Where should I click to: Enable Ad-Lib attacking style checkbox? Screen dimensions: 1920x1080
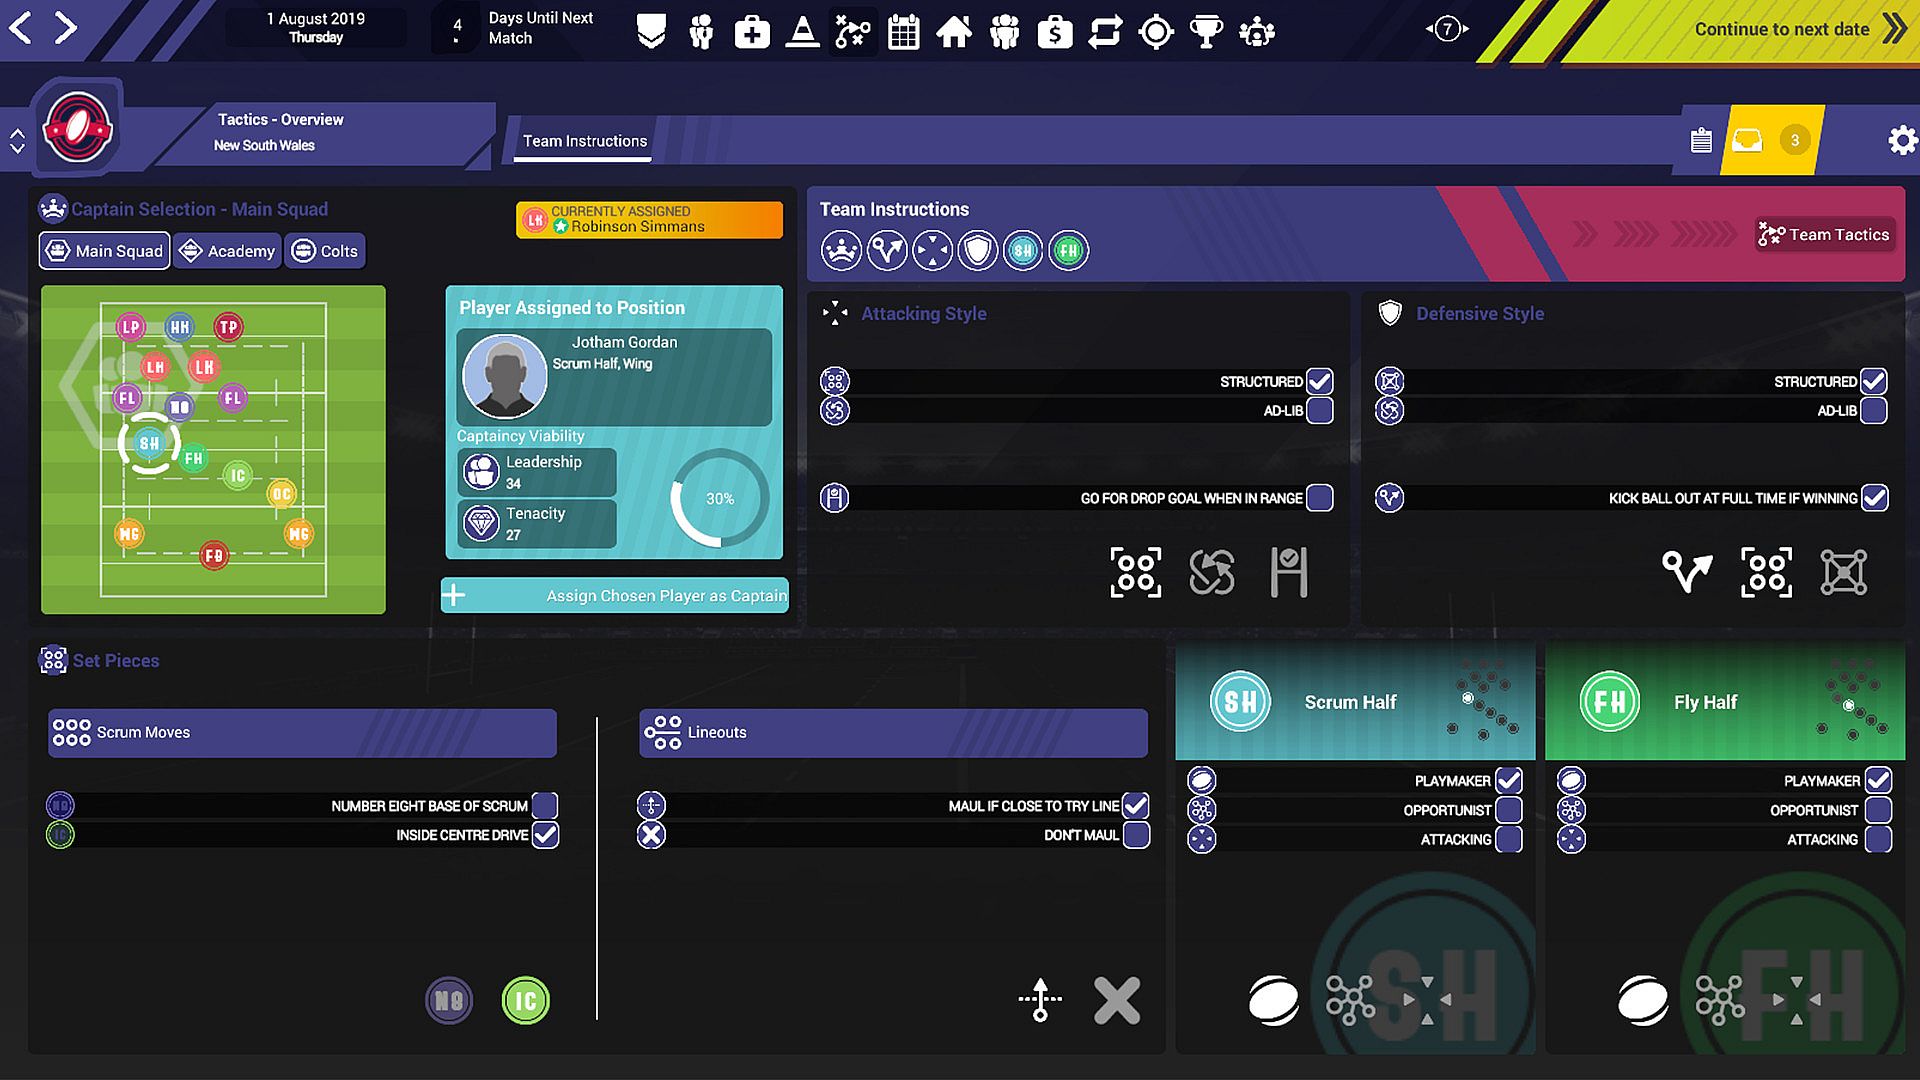point(1319,411)
